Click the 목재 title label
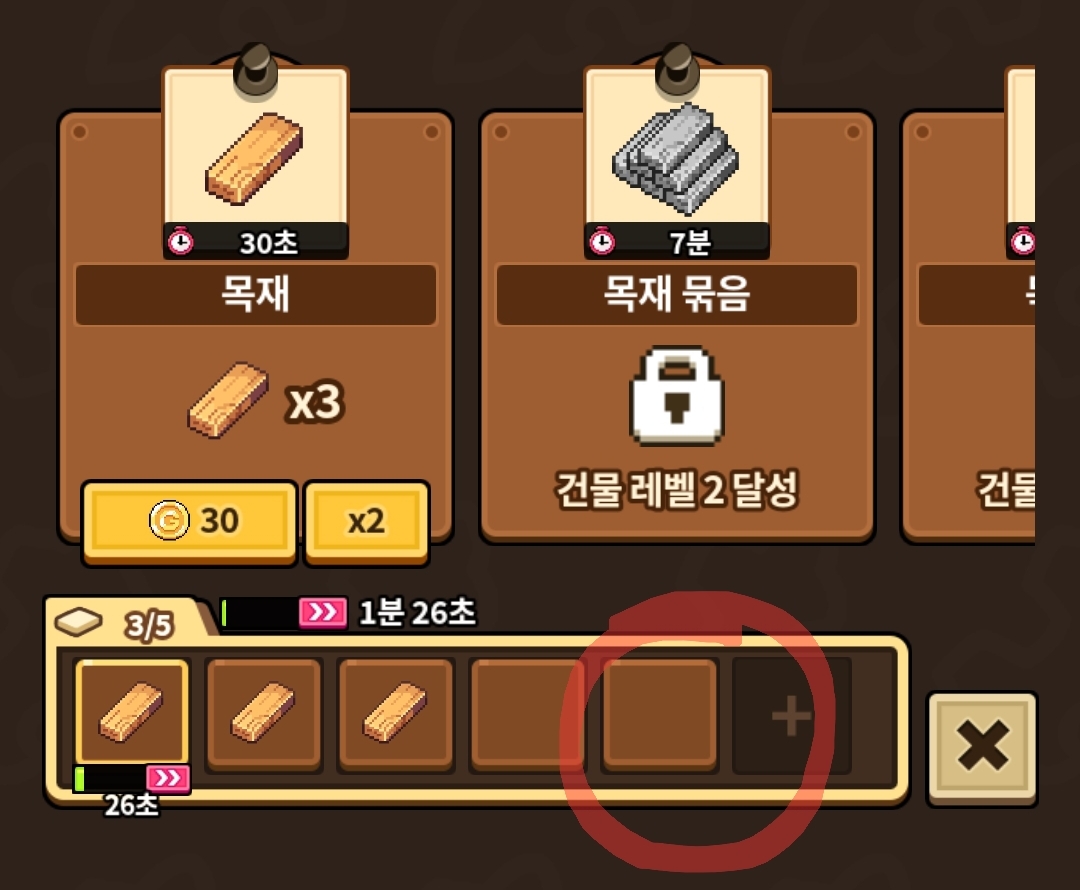Viewport: 1080px width, 890px height. (256, 294)
